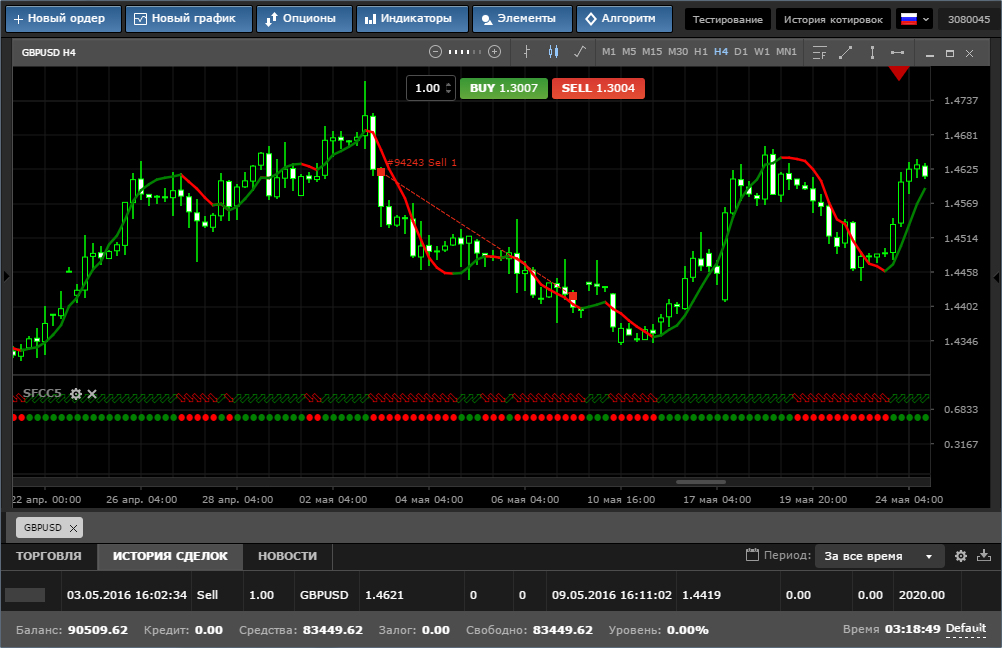Adjust the chart zoom level slider

click(465, 52)
